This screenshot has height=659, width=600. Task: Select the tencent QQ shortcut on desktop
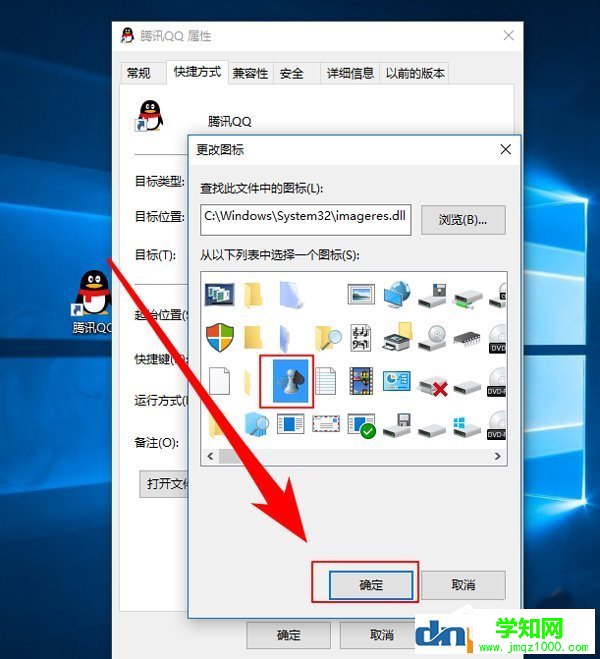(92, 303)
